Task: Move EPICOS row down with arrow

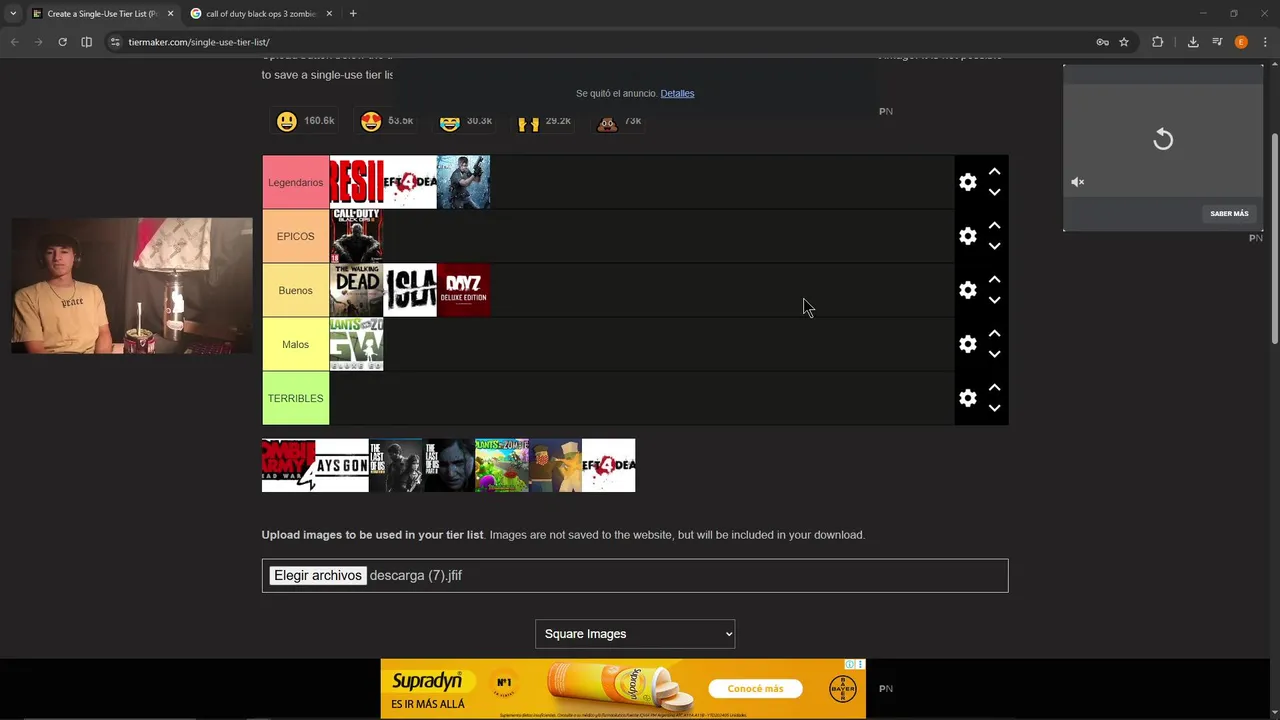Action: 994,246
